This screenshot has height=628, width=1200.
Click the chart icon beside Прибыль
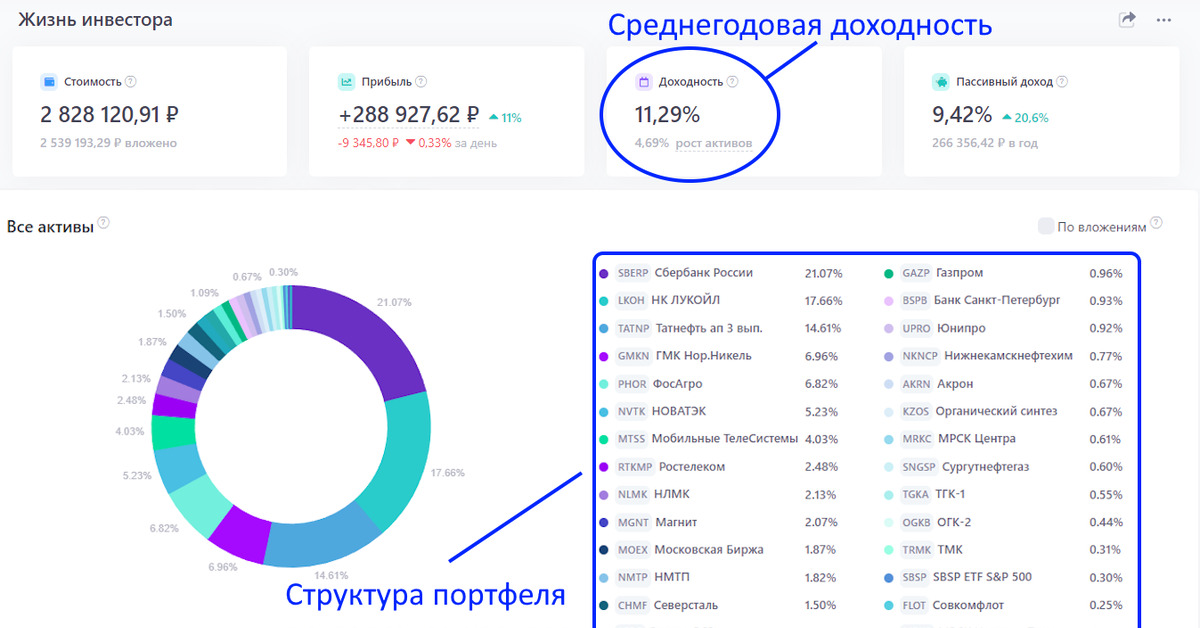click(x=346, y=82)
